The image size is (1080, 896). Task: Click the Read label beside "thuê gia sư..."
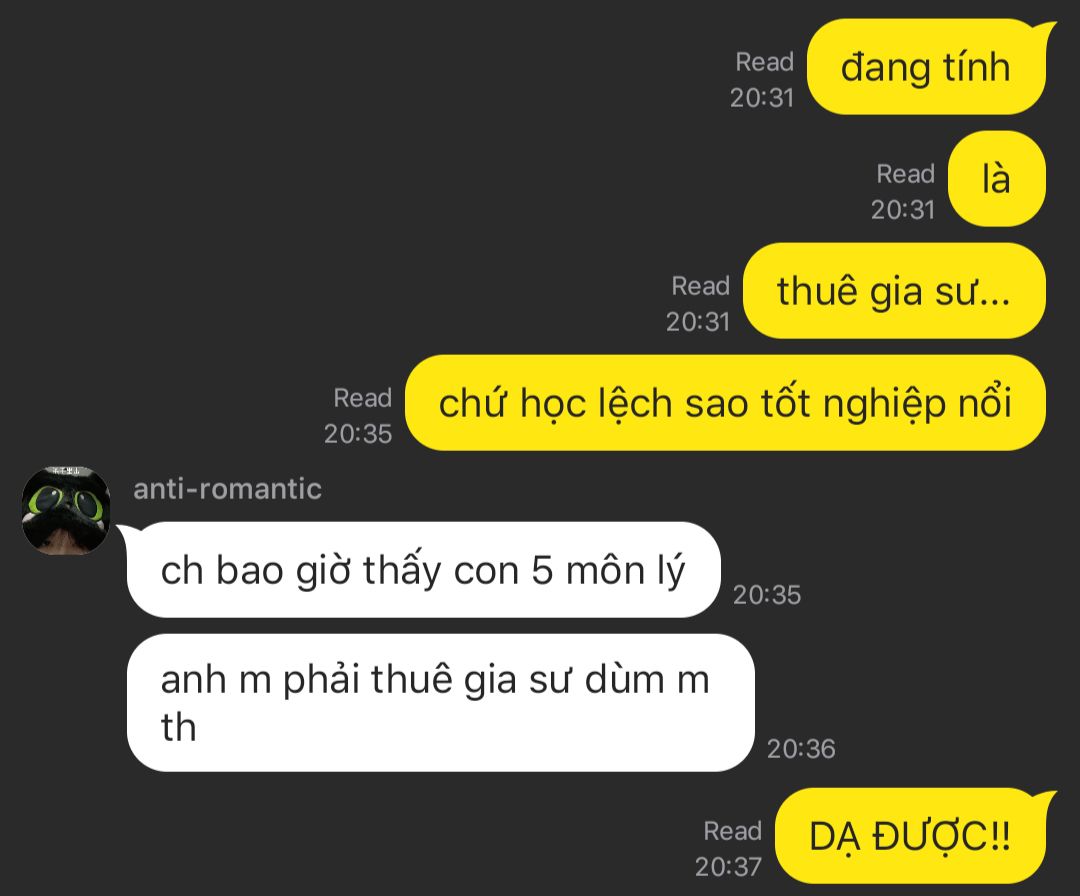tap(700, 286)
